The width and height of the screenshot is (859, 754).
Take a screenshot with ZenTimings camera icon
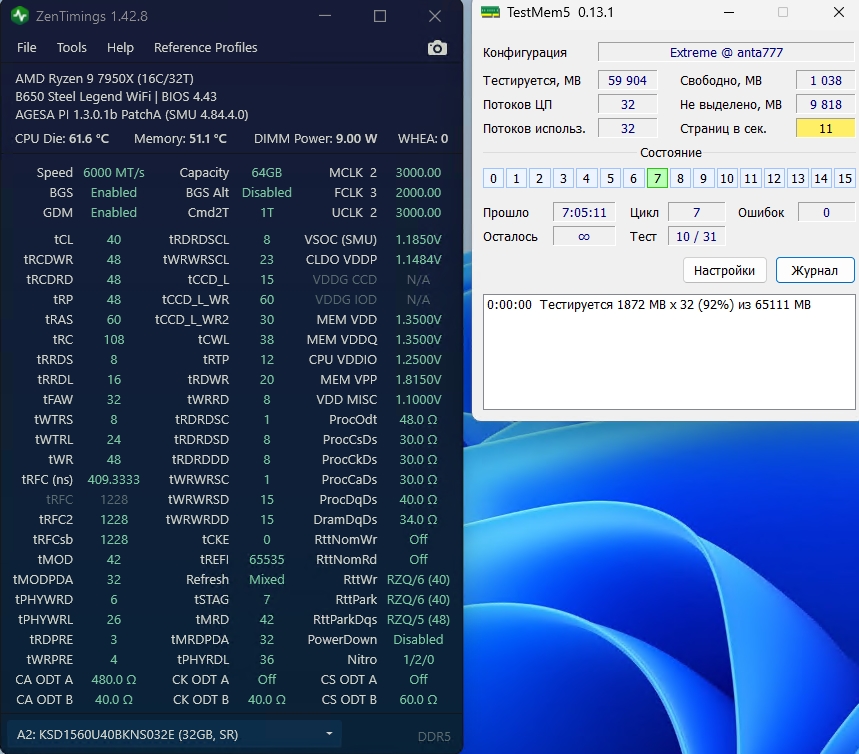[x=437, y=48]
